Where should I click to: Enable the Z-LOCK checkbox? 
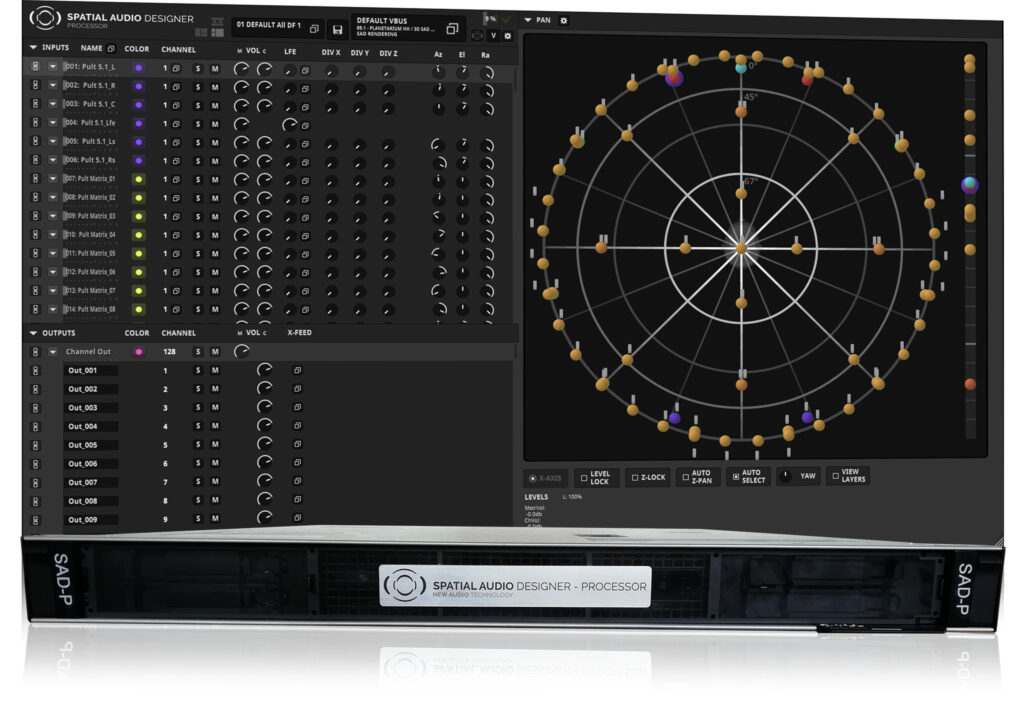click(x=635, y=477)
